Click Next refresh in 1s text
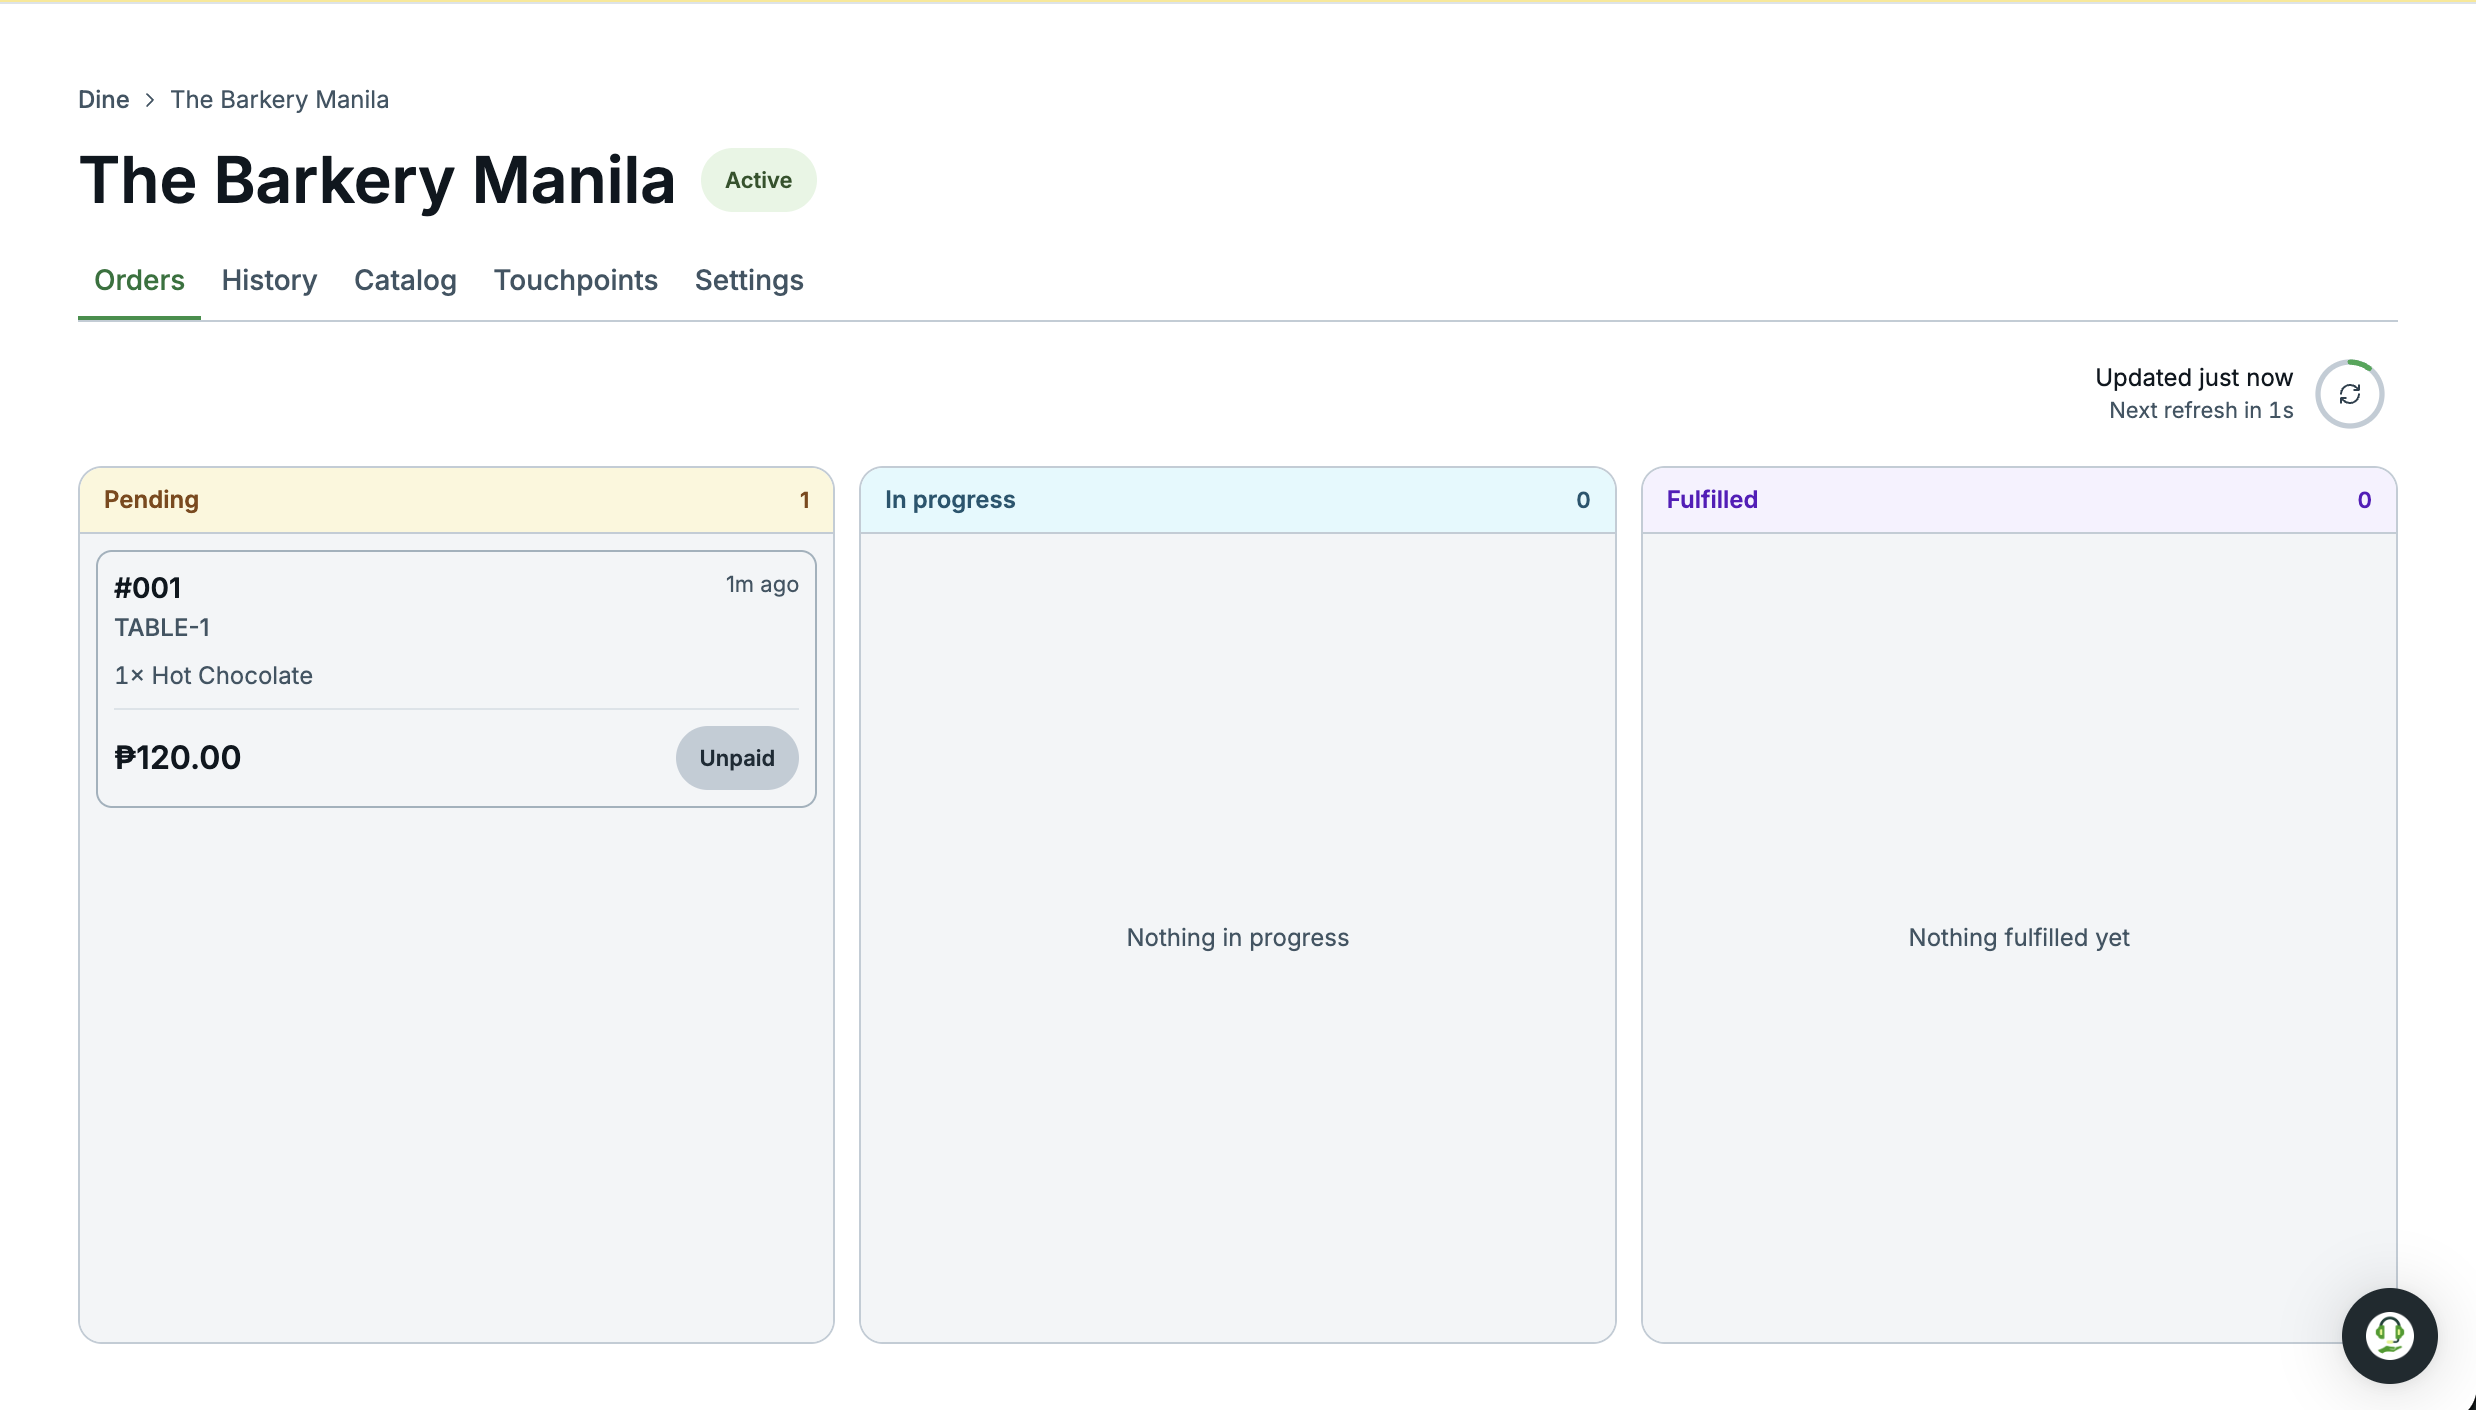This screenshot has height=1410, width=2476. coord(2201,410)
